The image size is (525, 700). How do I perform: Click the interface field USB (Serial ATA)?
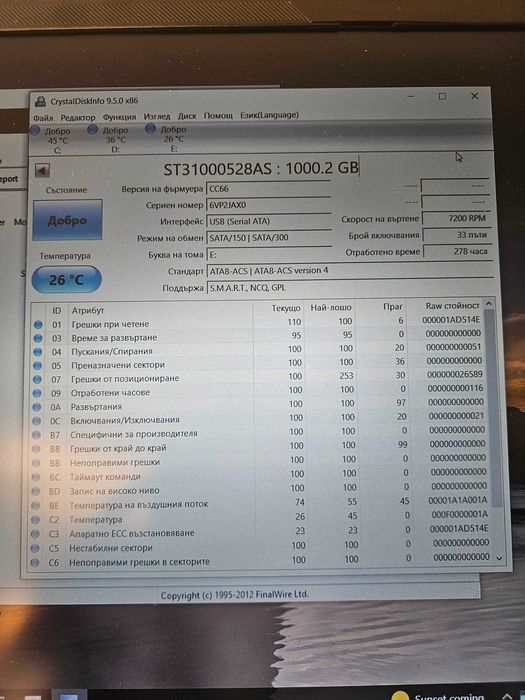(269, 221)
